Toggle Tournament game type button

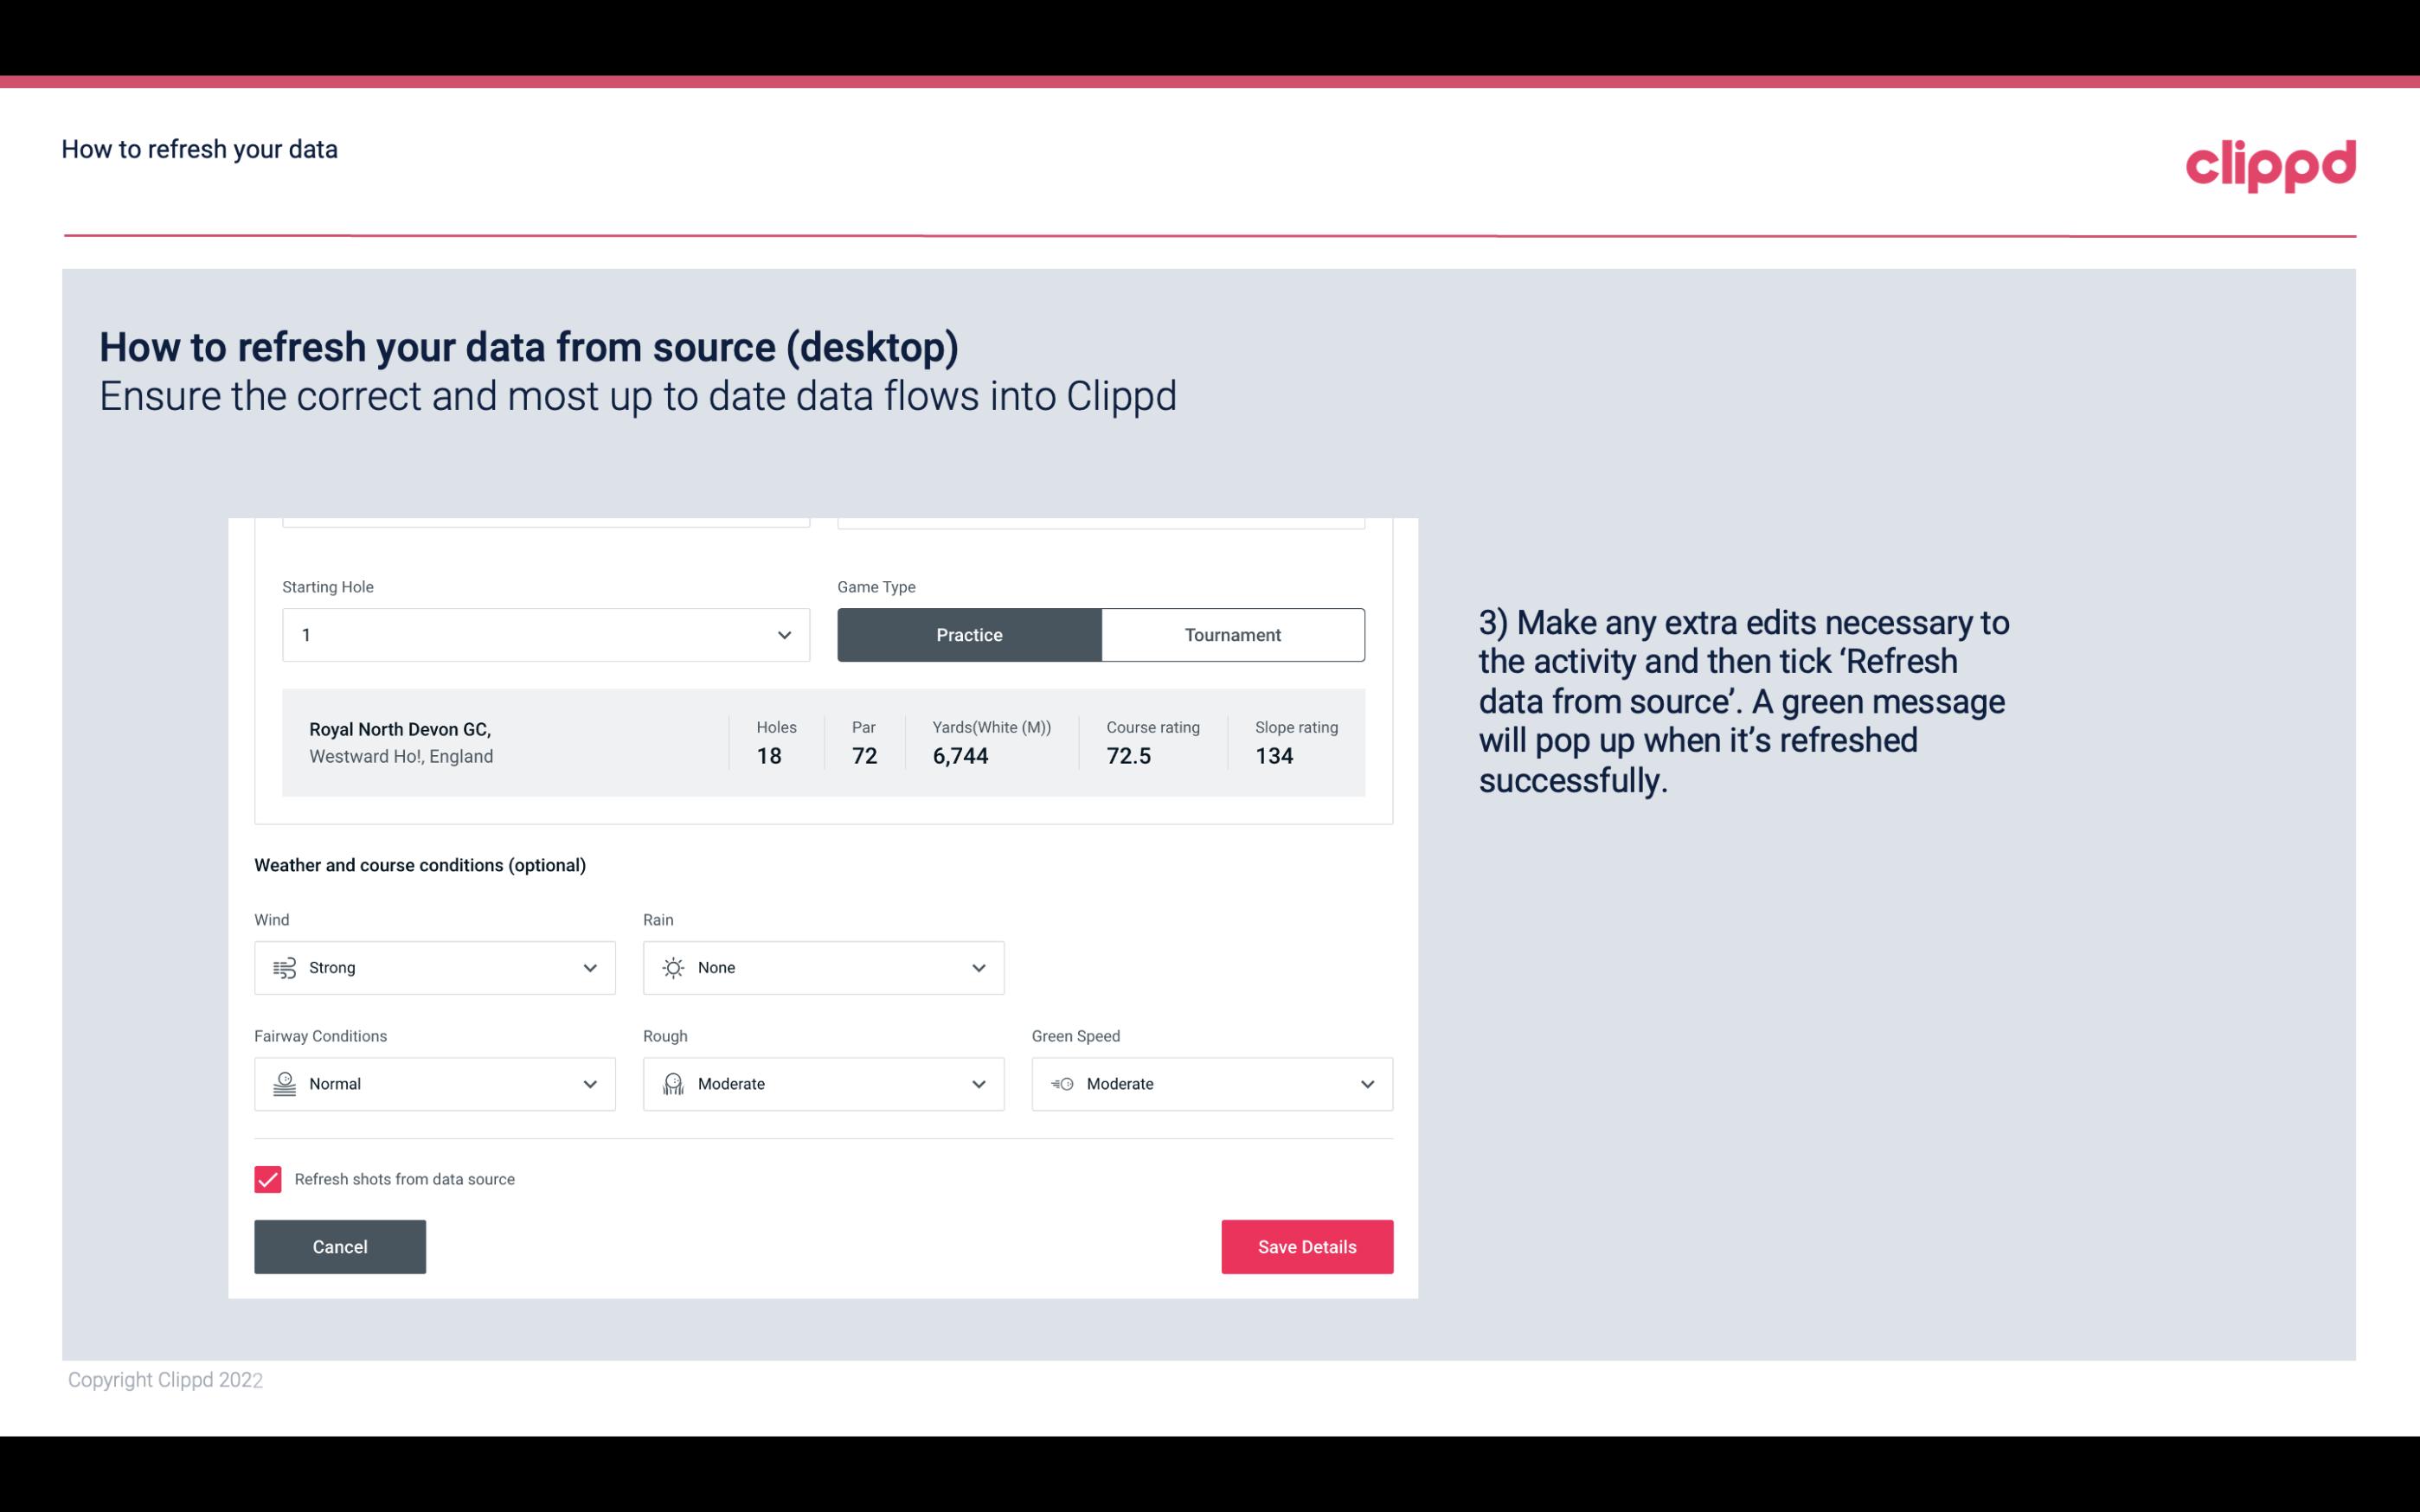1232,634
